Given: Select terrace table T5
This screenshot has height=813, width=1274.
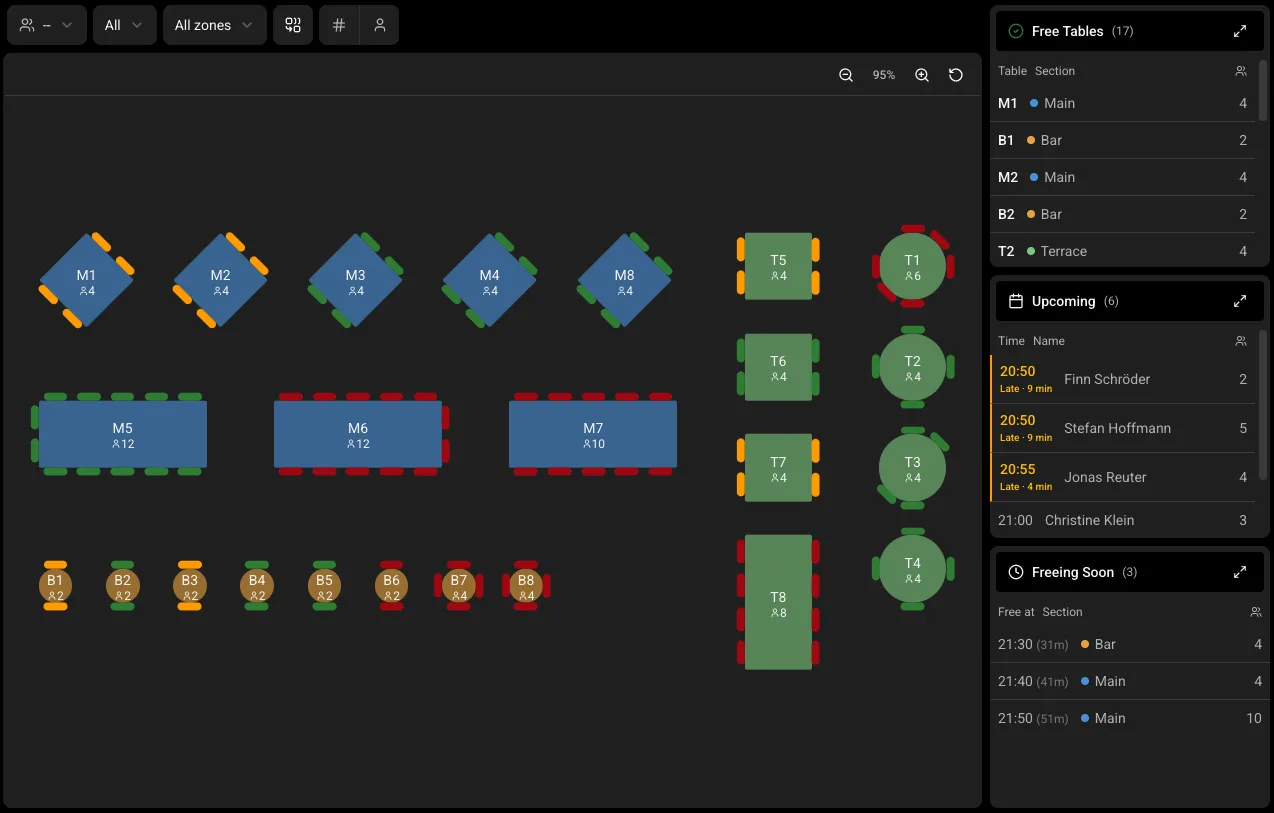Looking at the screenshot, I should click(778, 266).
